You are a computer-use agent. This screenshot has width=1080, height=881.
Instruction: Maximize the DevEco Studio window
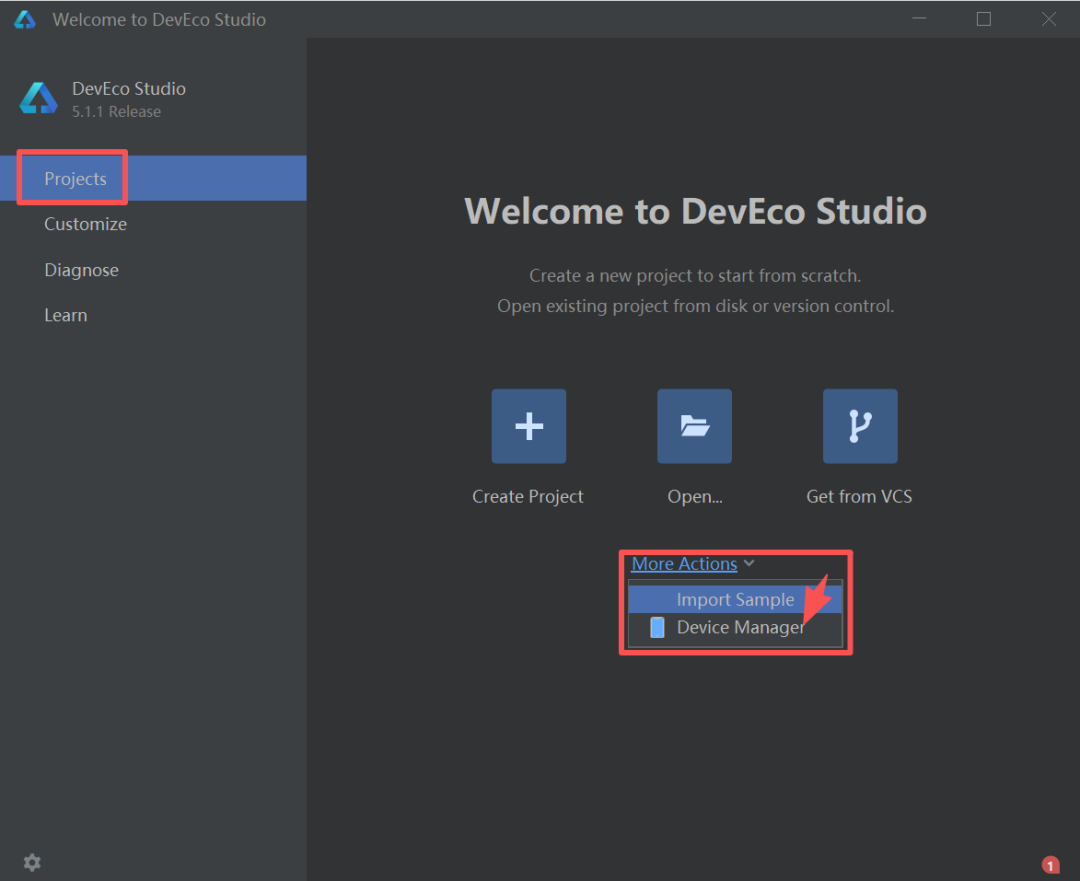[984, 19]
